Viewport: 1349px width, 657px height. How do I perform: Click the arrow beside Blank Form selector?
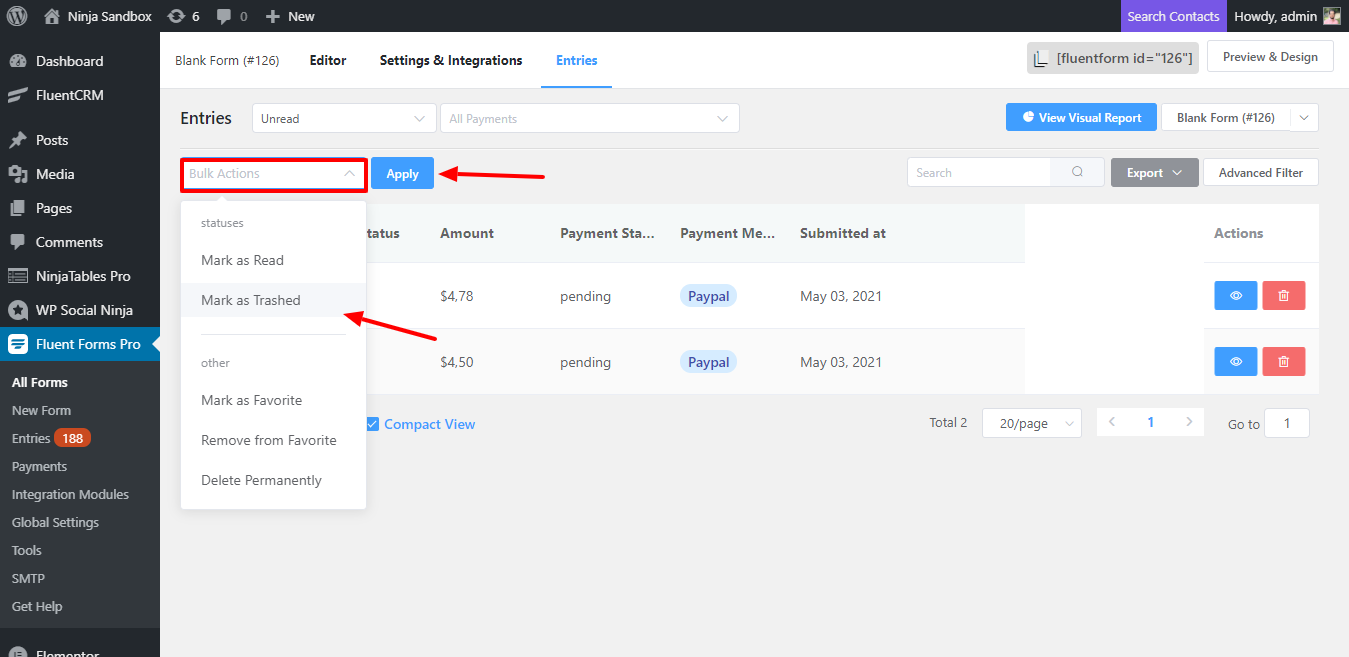[x=1304, y=118]
